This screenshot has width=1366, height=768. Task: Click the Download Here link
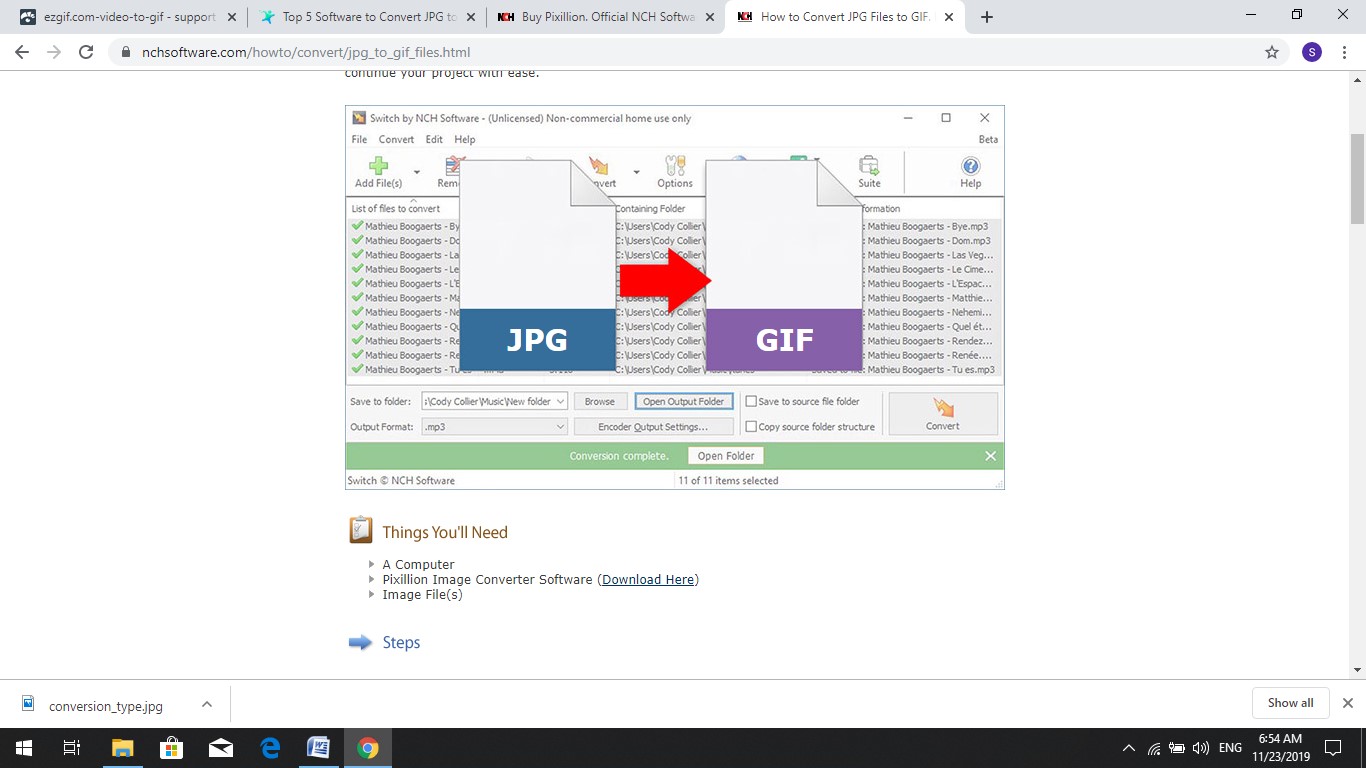coord(648,580)
